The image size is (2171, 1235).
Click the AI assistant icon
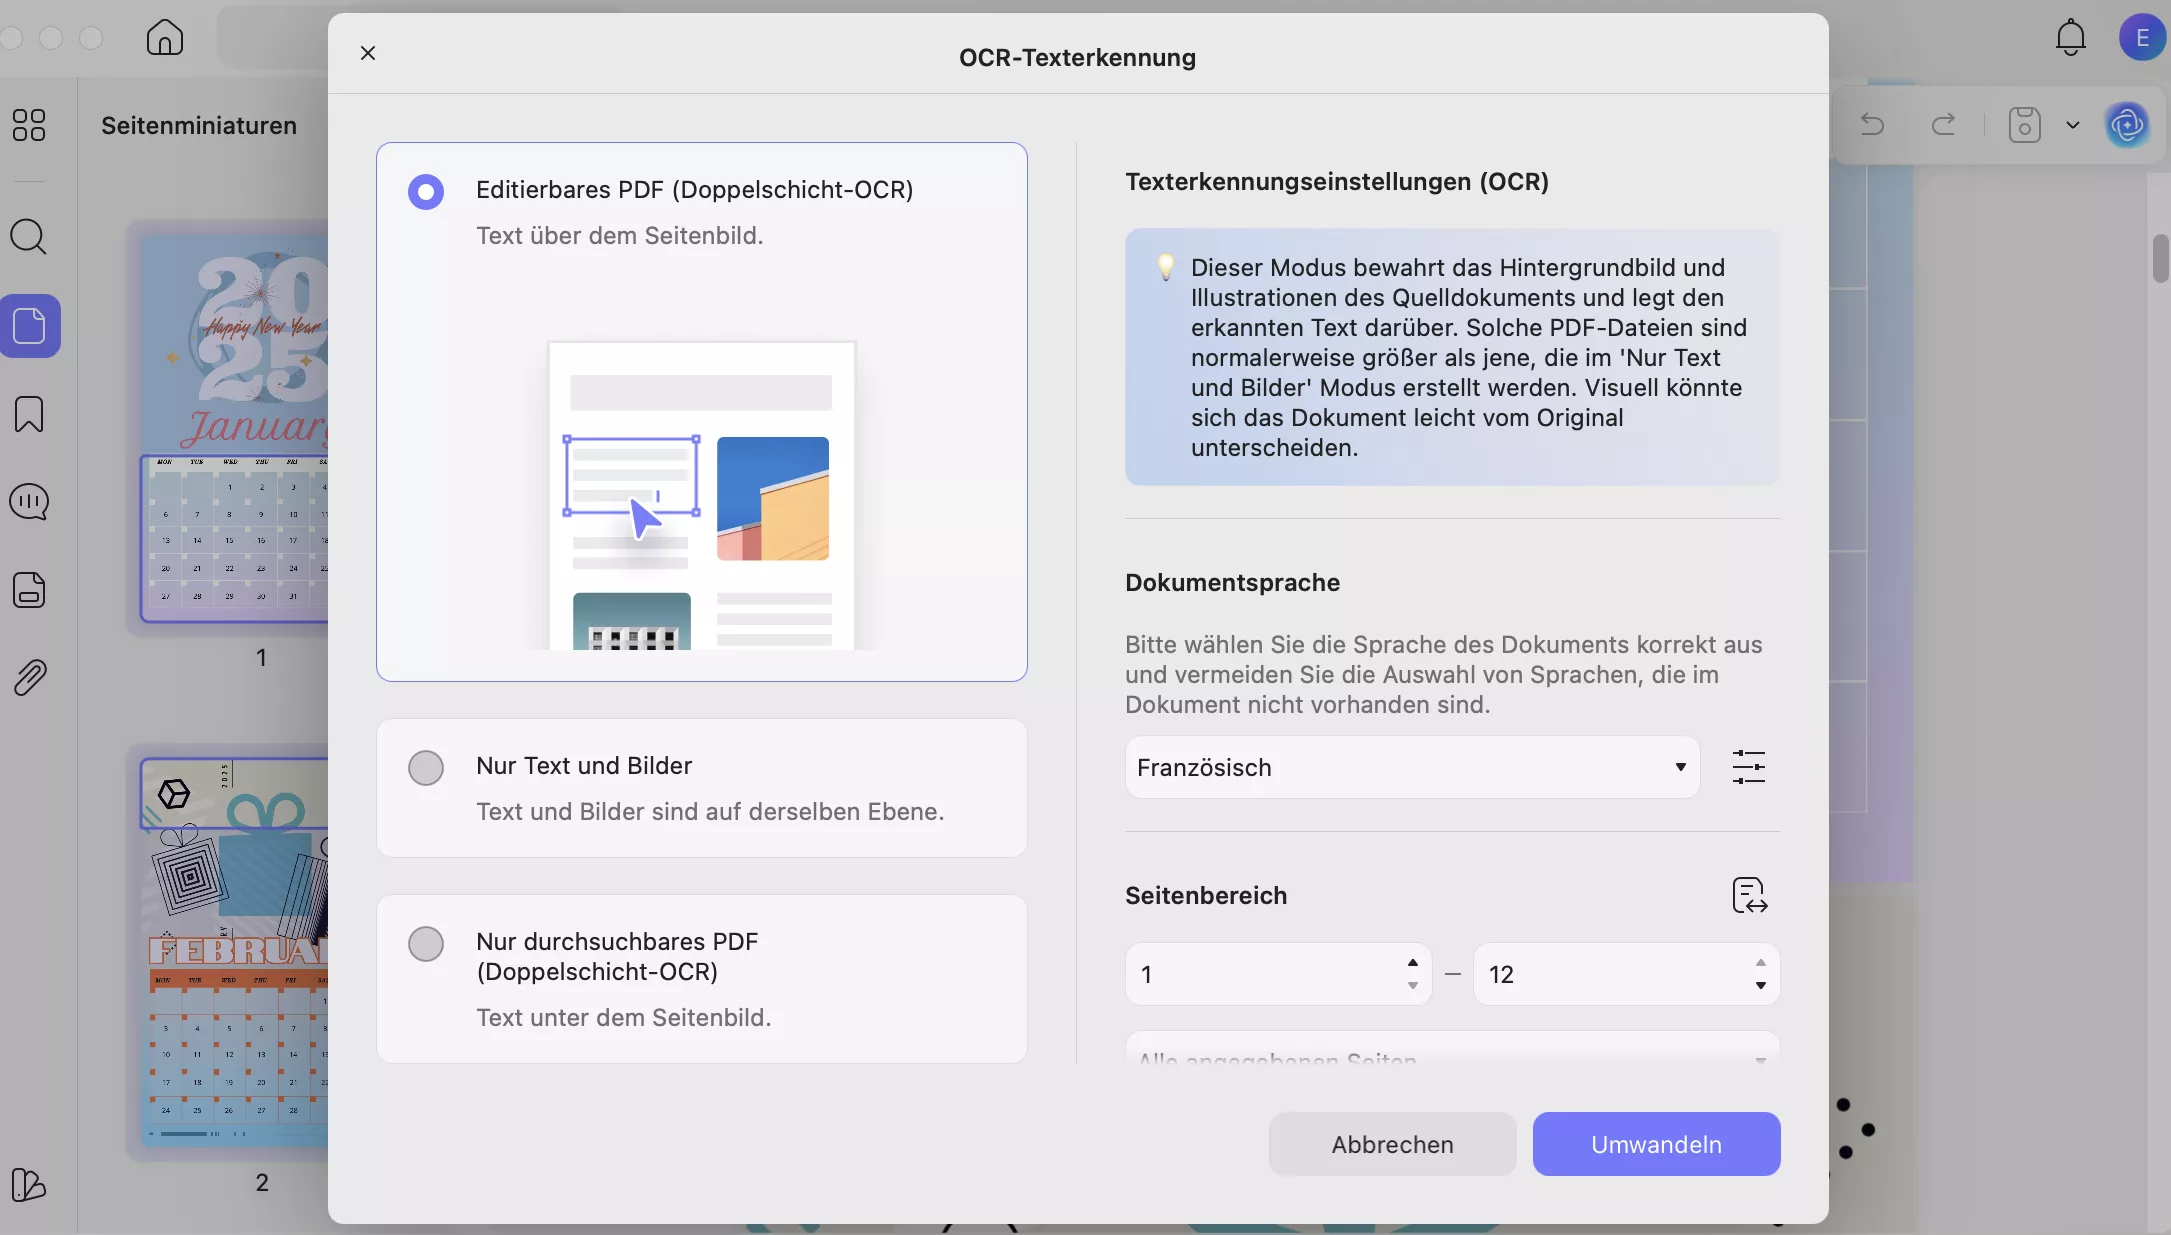tap(2127, 125)
